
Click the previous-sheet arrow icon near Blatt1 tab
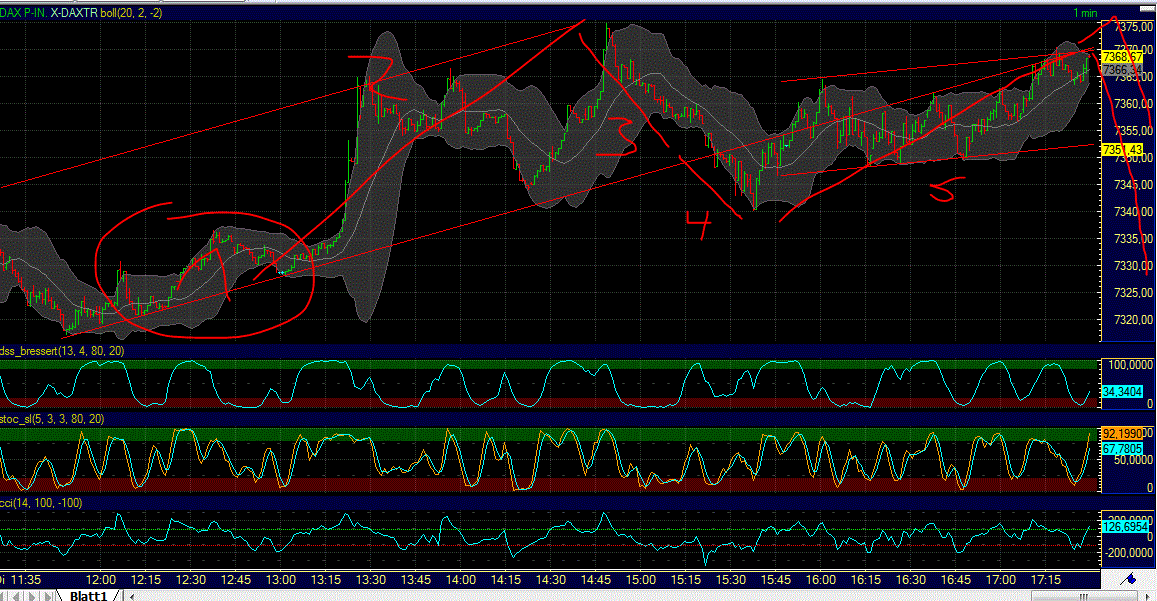pos(17,595)
